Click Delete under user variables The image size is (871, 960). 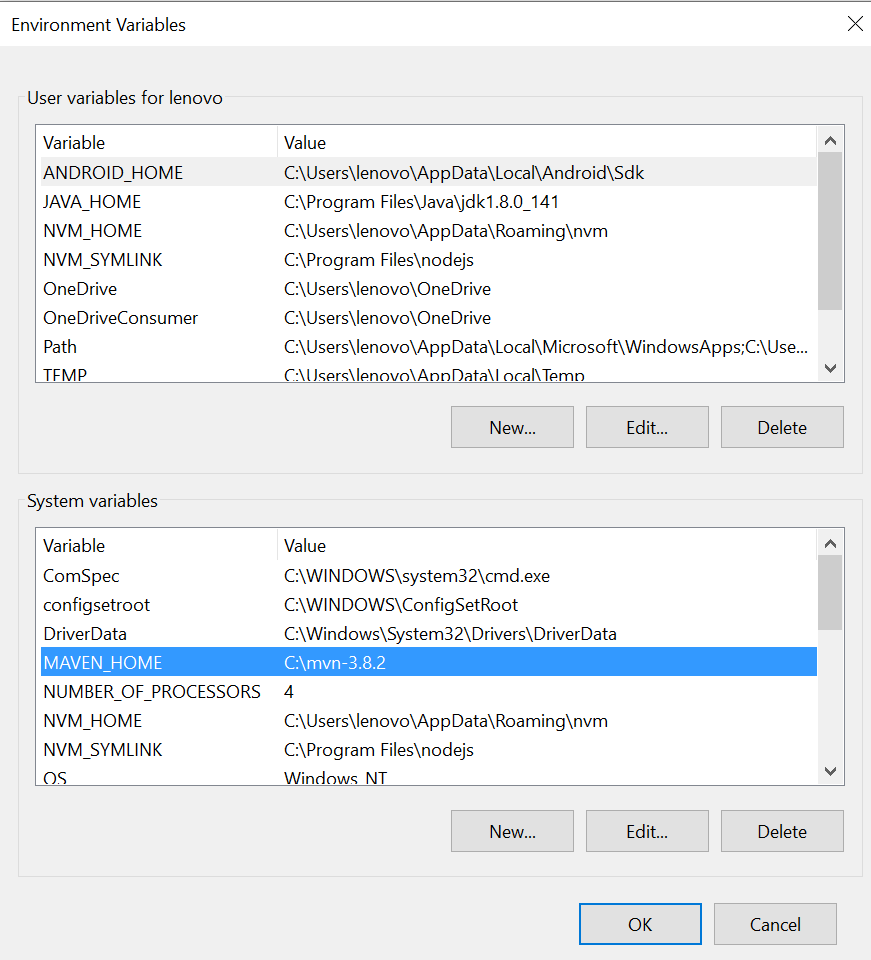tap(782, 427)
